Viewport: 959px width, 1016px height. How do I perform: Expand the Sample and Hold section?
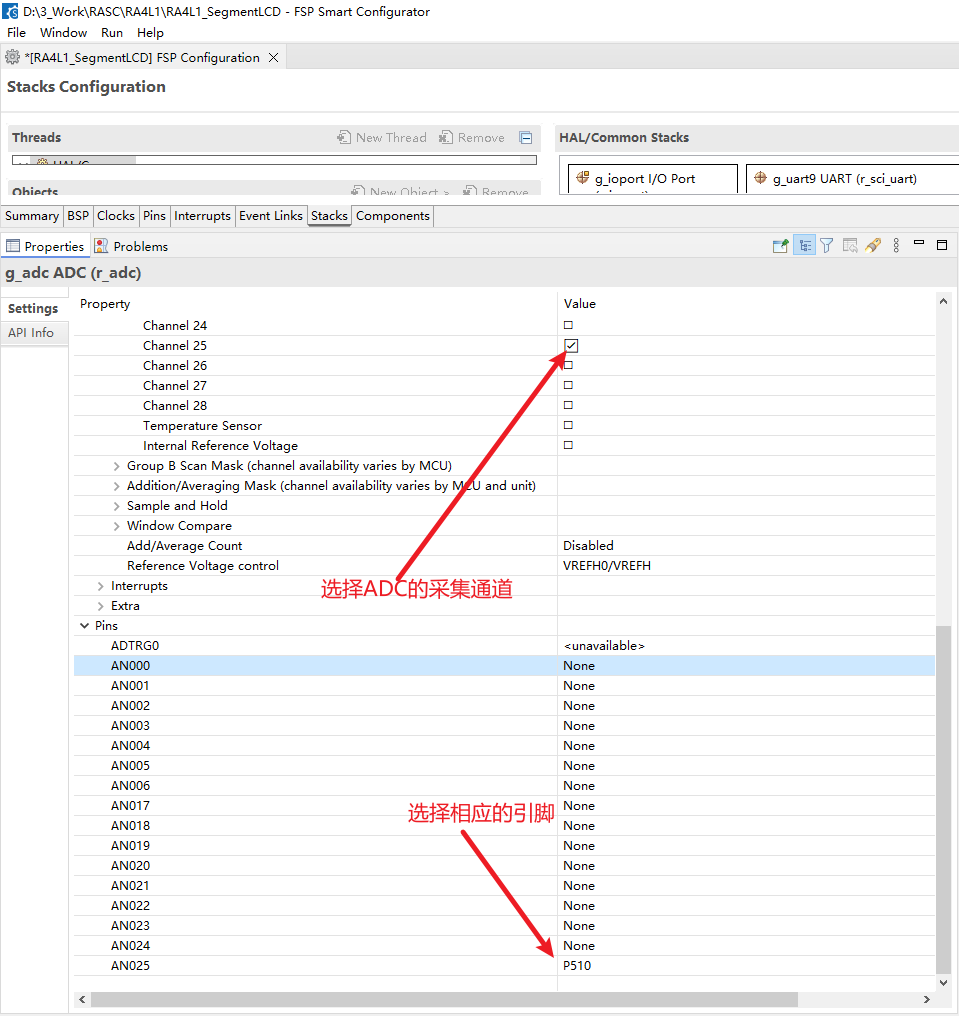[117, 506]
